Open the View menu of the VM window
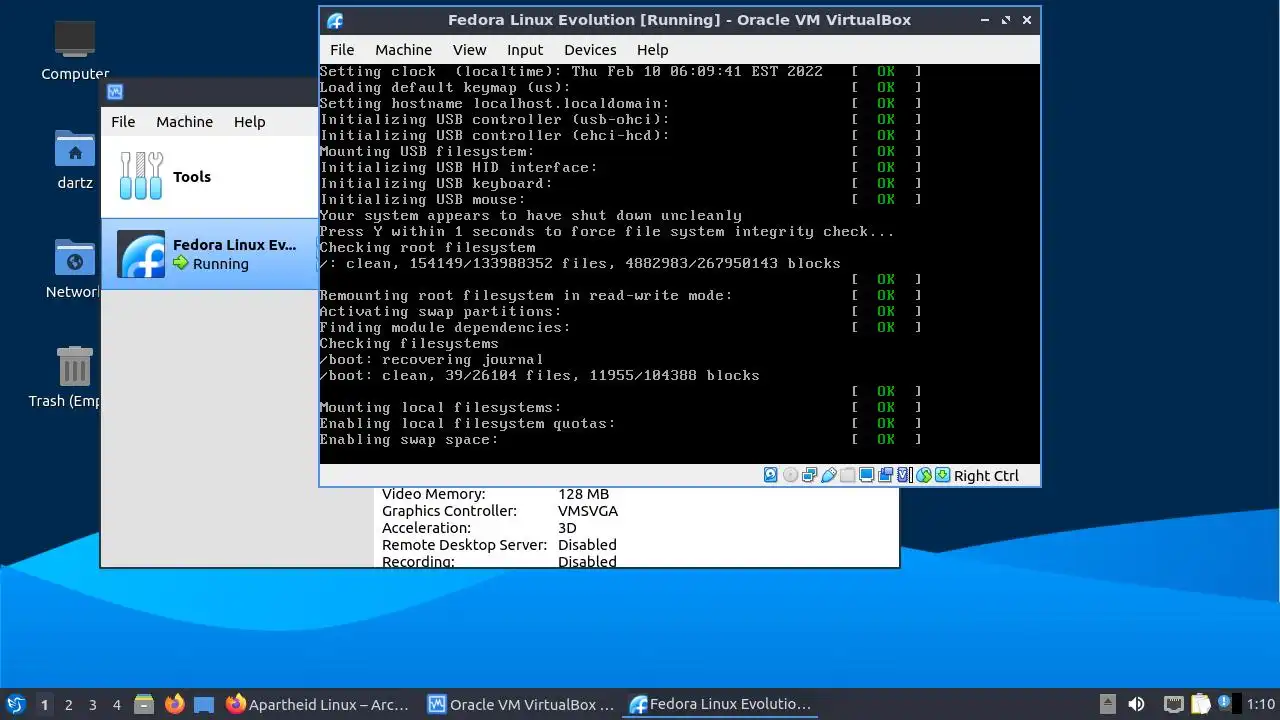This screenshot has height=720, width=1280. pos(469,49)
